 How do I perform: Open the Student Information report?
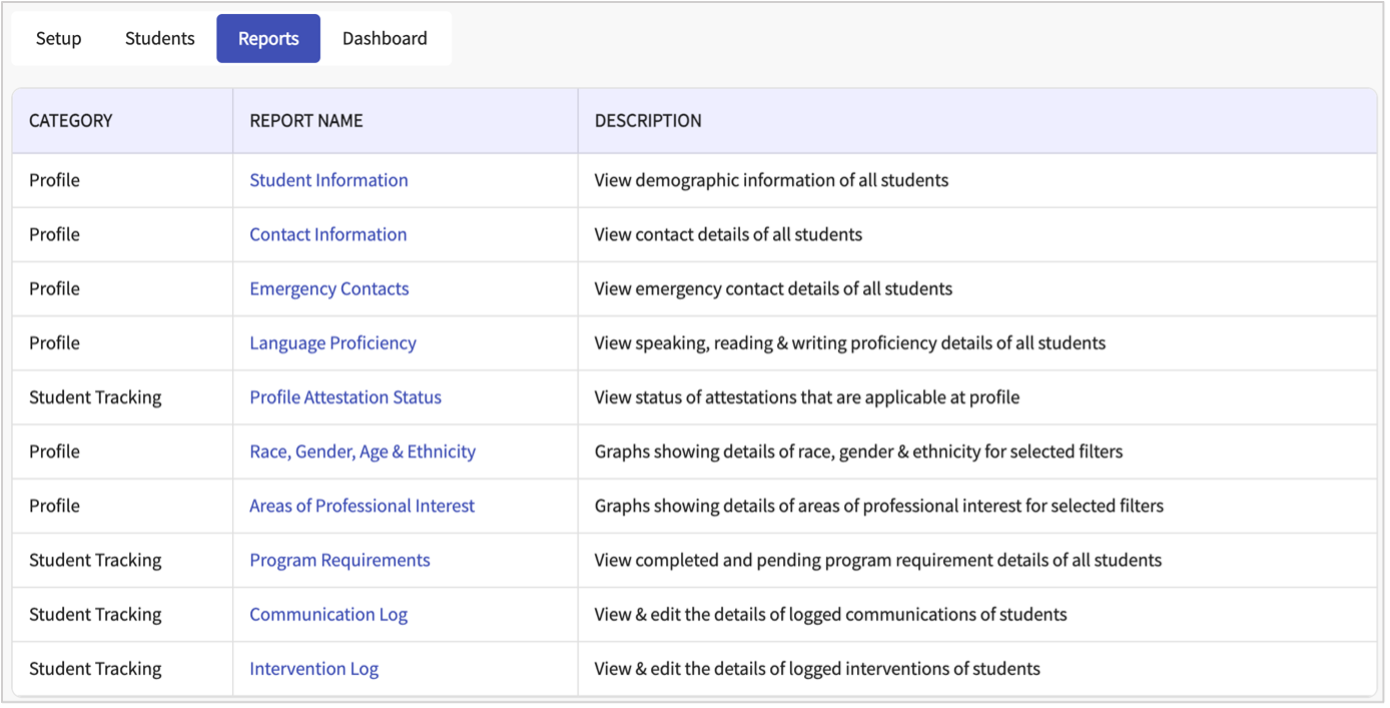(x=328, y=181)
